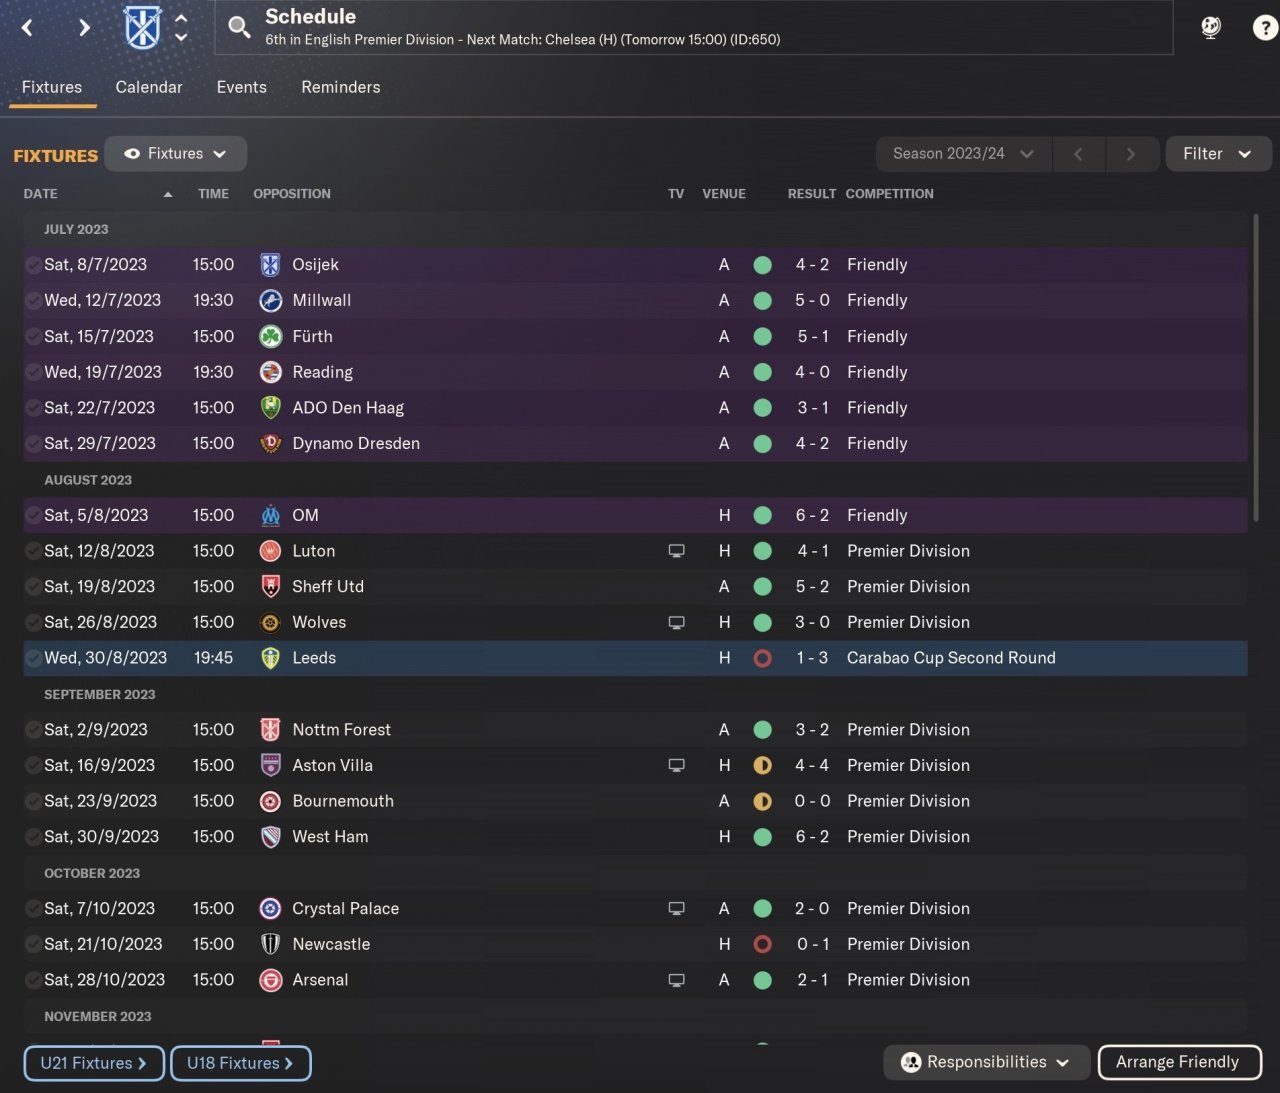Go to U21 Fixtures
1280x1093 pixels.
93,1063
